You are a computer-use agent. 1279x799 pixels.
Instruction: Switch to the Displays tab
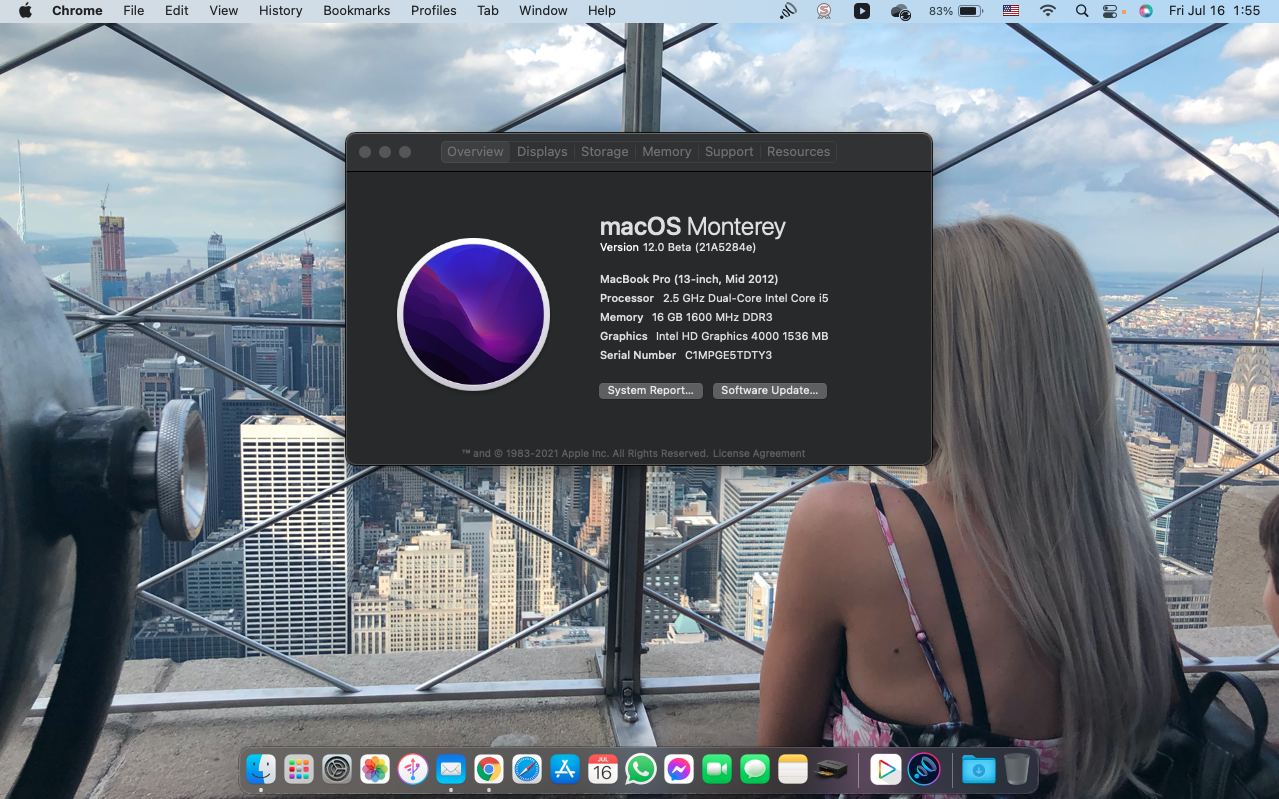tap(542, 152)
